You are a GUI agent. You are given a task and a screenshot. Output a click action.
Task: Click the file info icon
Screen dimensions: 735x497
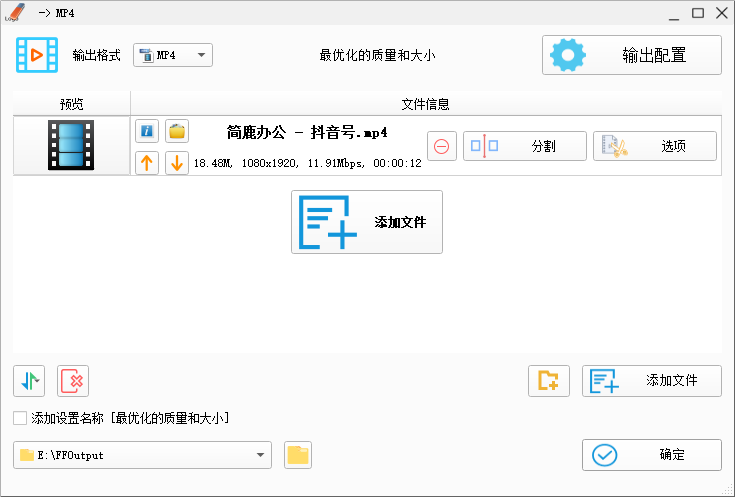pos(147,131)
